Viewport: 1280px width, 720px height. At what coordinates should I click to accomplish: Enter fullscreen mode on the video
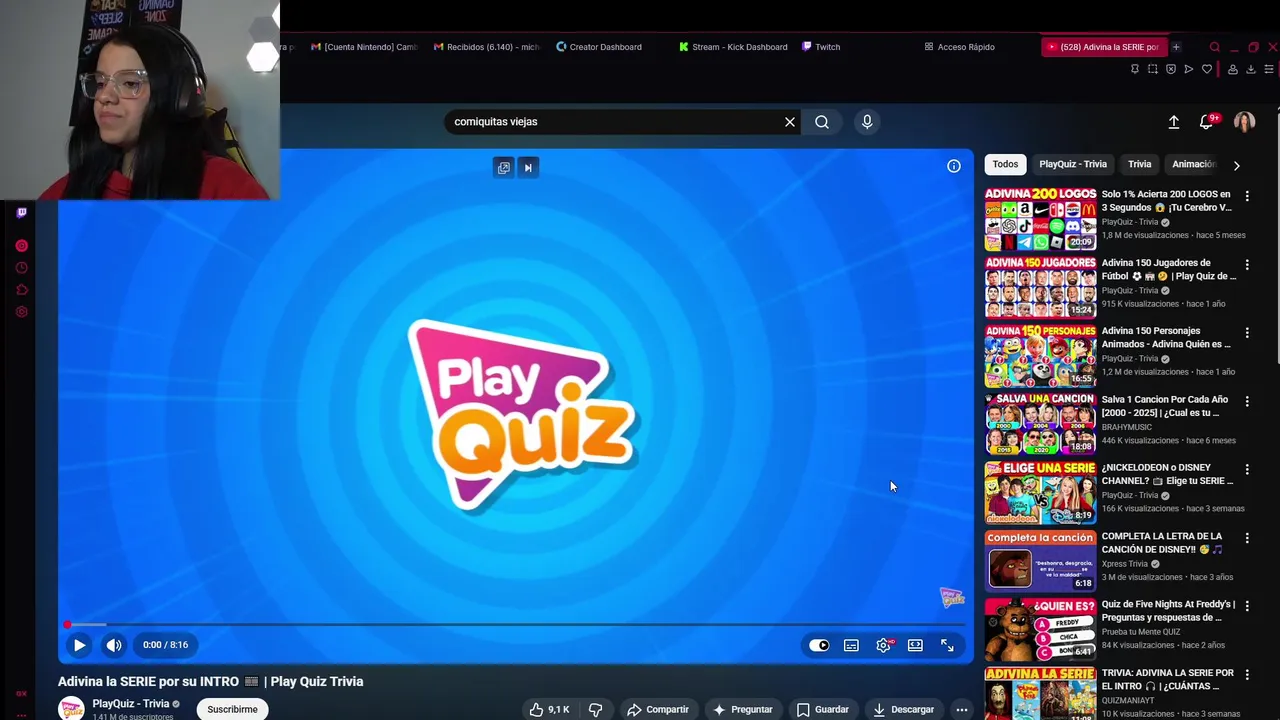[947, 645]
